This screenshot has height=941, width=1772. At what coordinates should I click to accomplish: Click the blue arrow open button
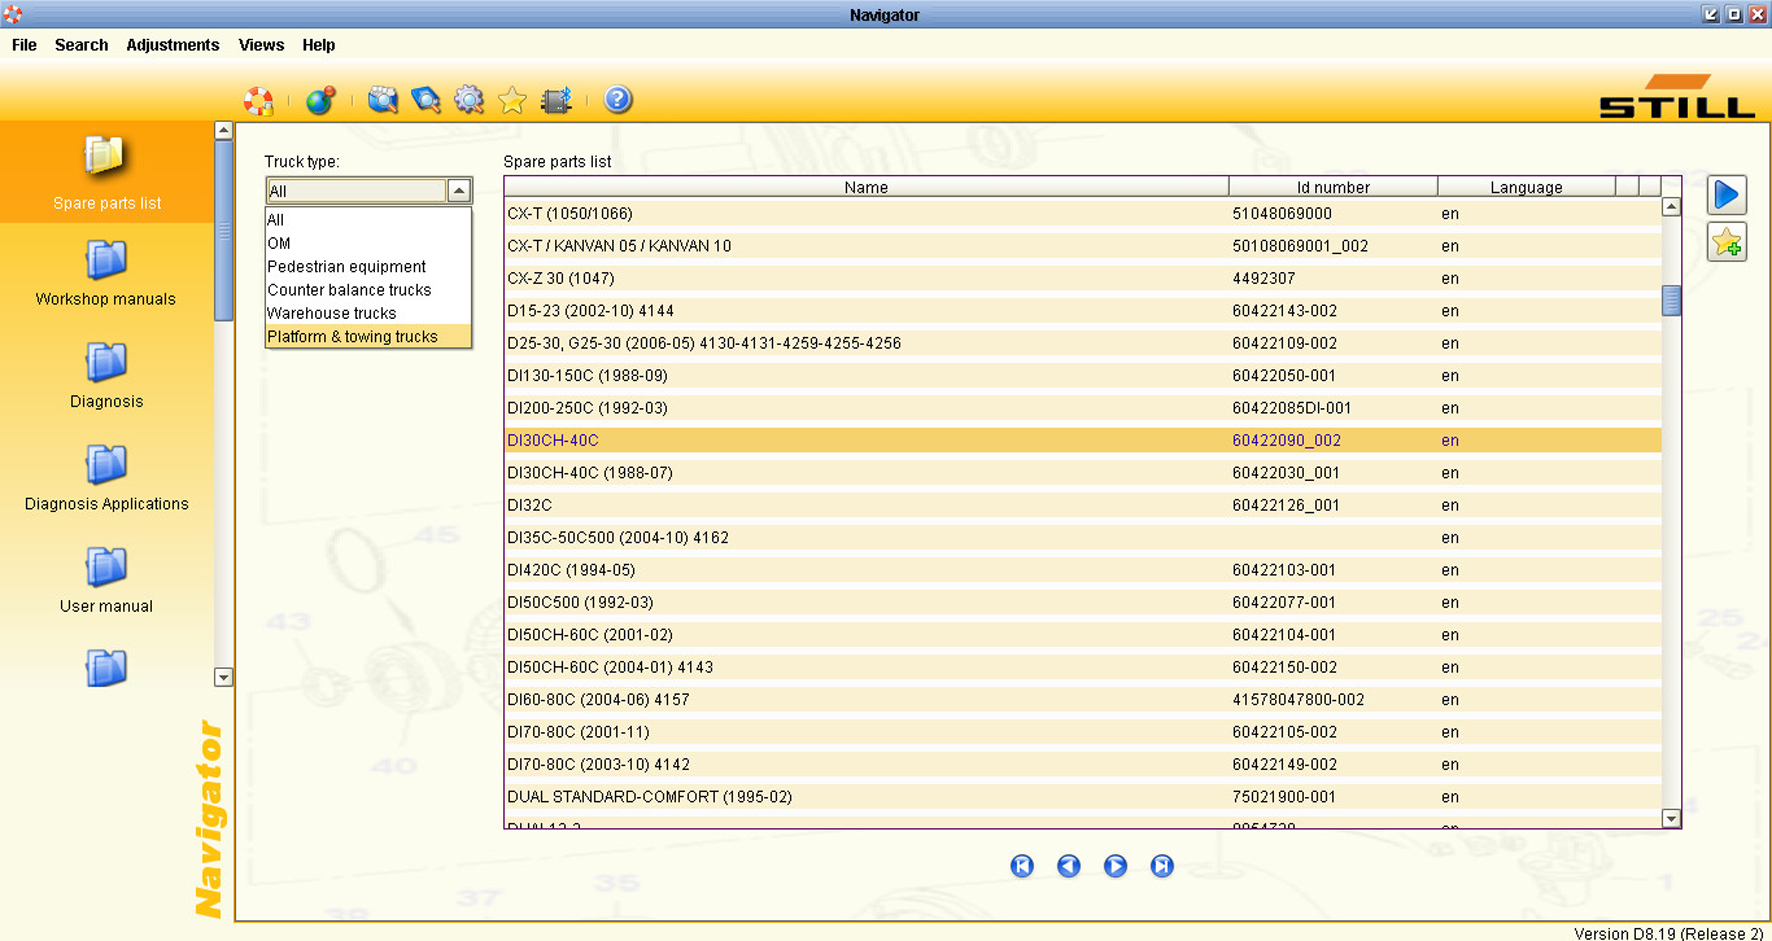click(x=1727, y=195)
